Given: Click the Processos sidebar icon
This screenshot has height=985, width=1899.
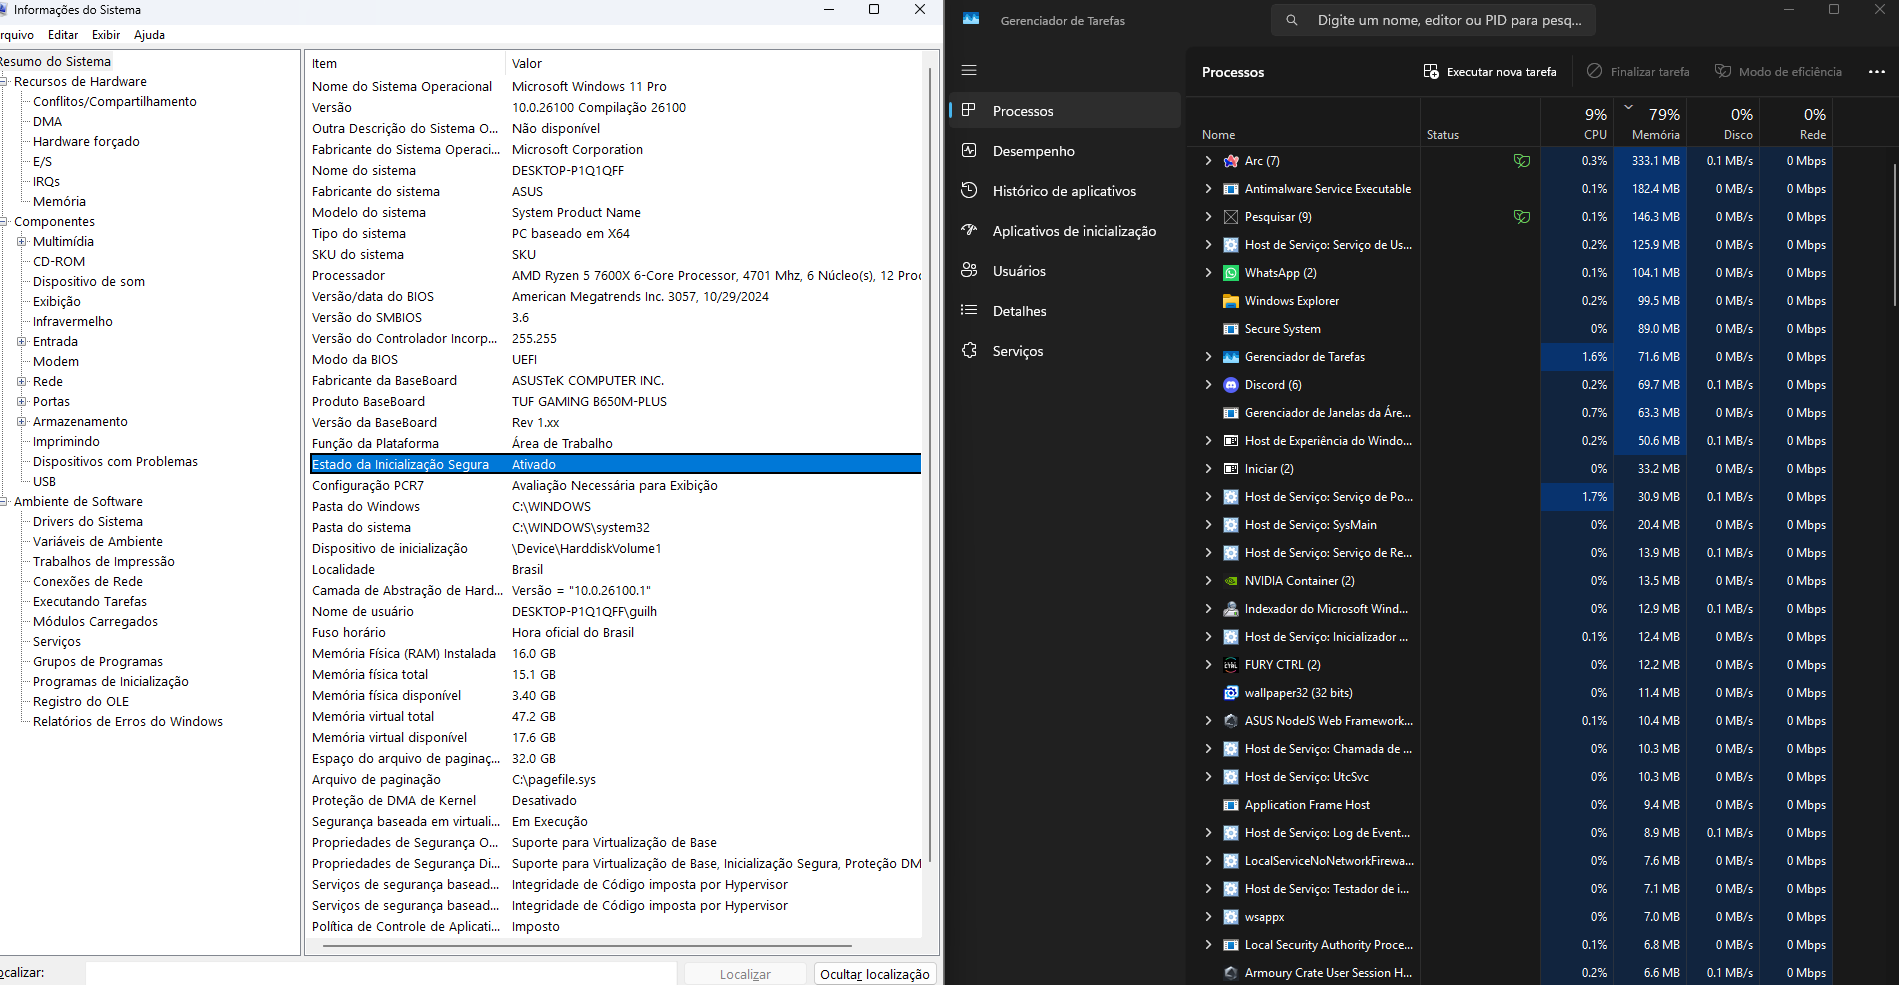Looking at the screenshot, I should [968, 110].
